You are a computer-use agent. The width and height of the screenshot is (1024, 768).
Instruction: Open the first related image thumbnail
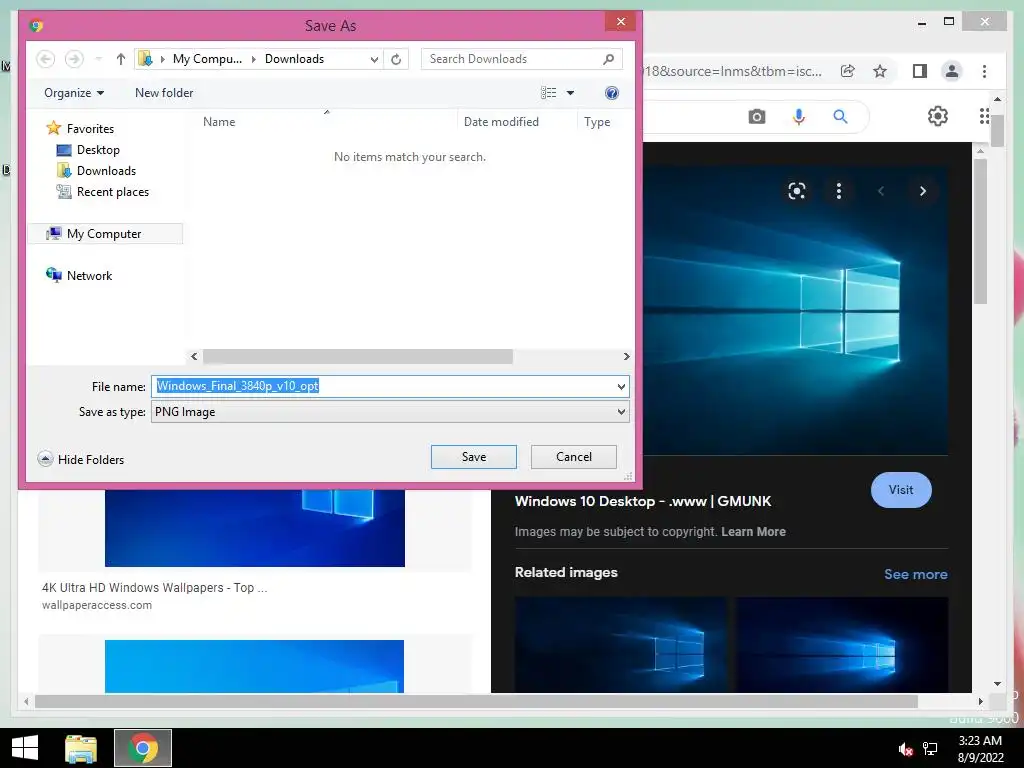click(x=620, y=645)
